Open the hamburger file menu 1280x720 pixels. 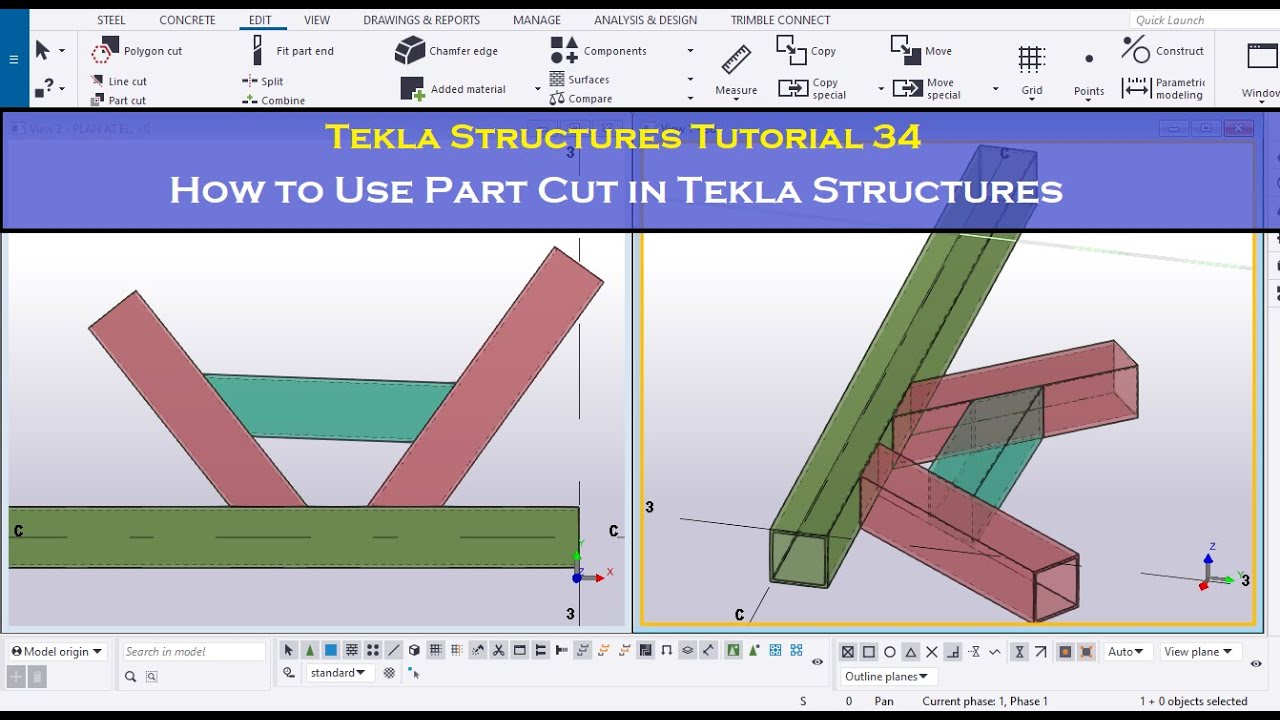(13, 60)
